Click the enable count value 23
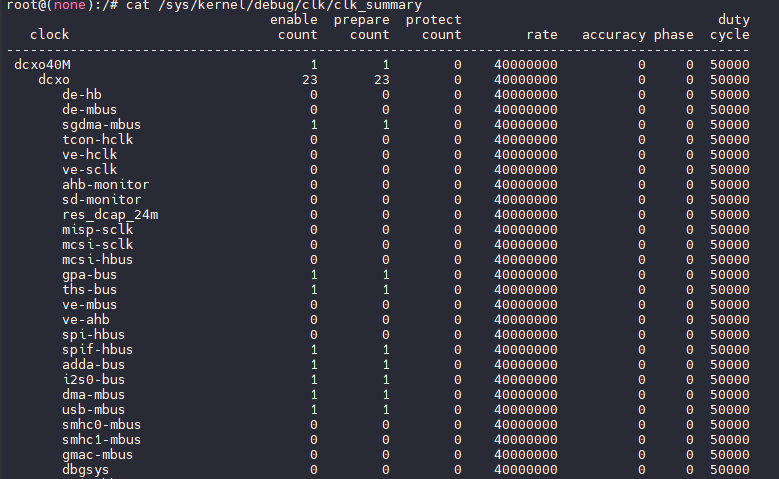Screen dimensions: 779x479 click(310, 80)
